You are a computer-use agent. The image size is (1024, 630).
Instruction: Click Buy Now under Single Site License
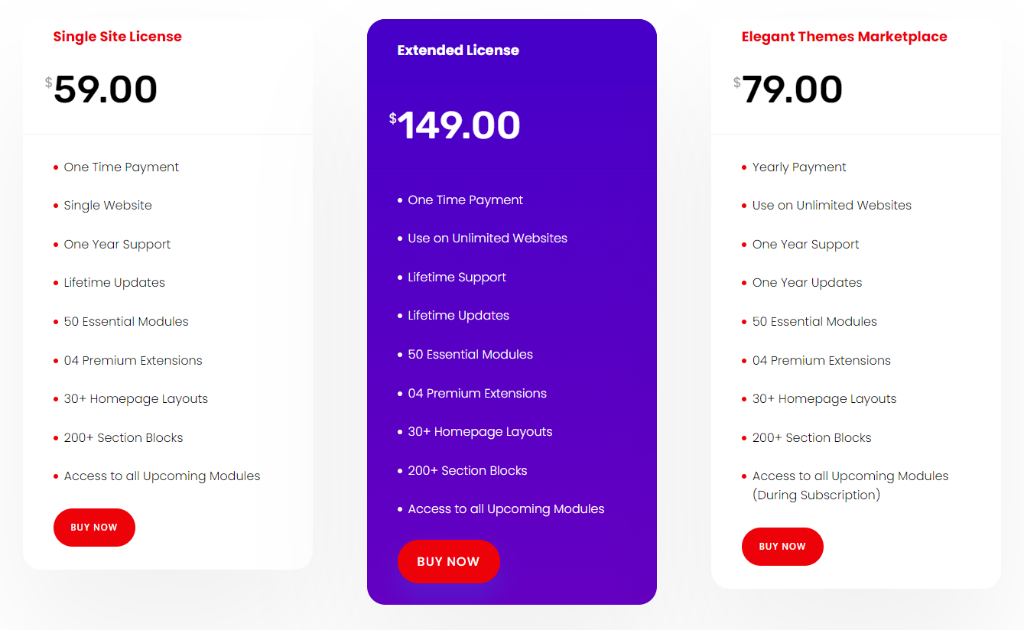pos(94,528)
